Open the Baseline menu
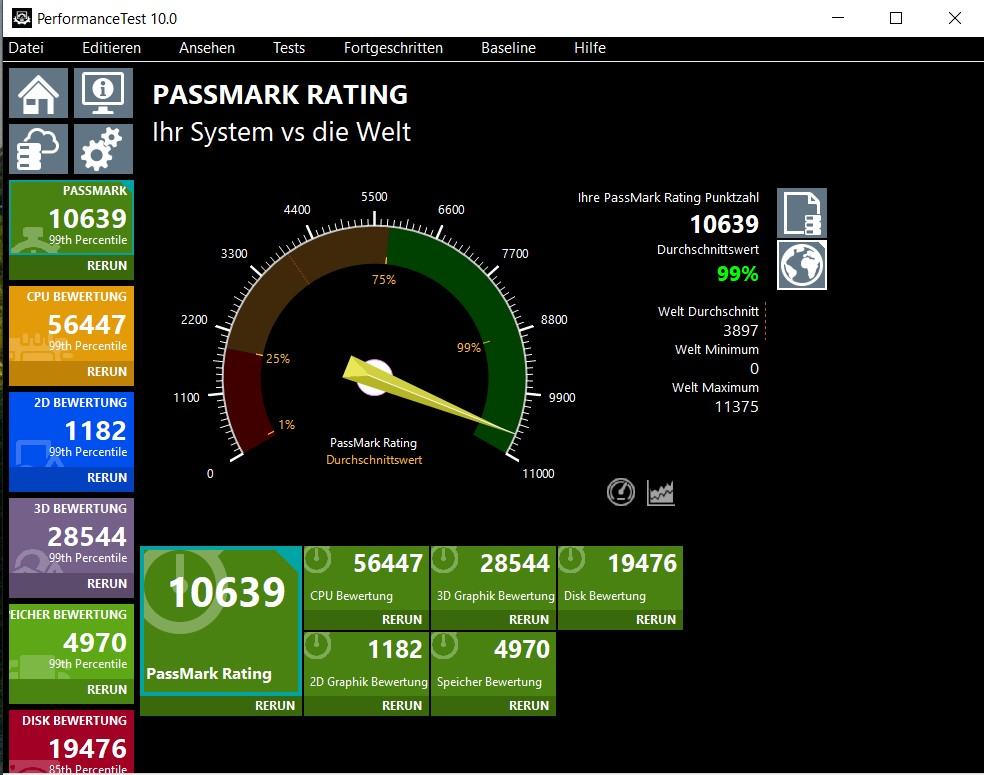 (508, 48)
